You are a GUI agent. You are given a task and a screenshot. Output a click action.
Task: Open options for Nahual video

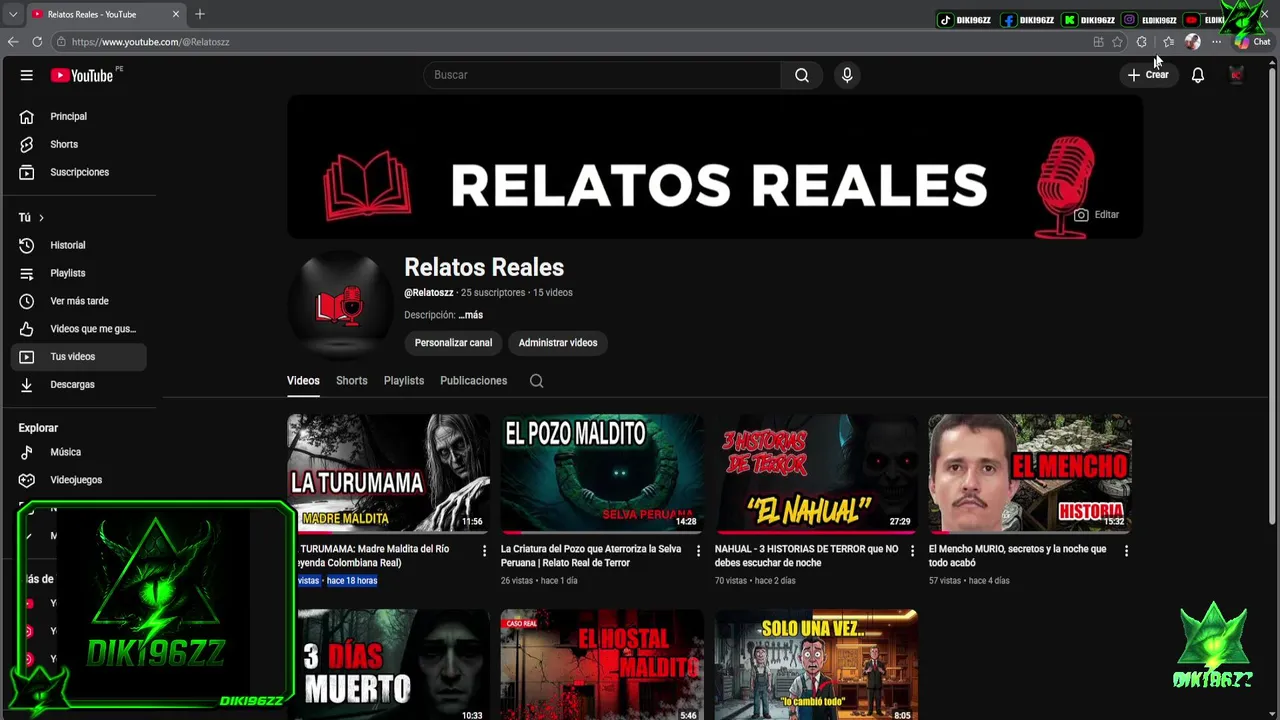[x=912, y=551]
